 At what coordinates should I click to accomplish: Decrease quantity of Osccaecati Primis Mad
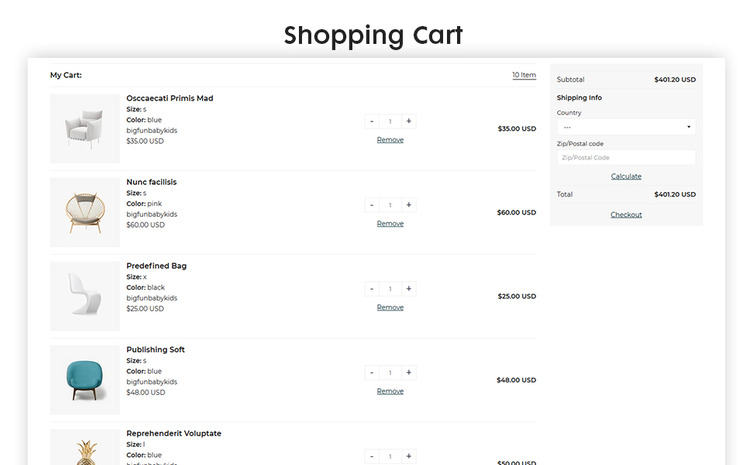click(372, 121)
